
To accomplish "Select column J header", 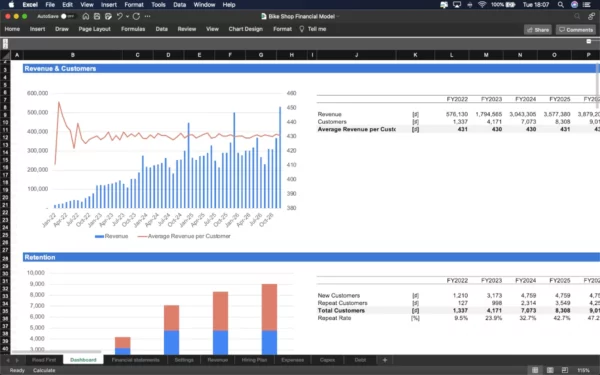I will [356, 55].
